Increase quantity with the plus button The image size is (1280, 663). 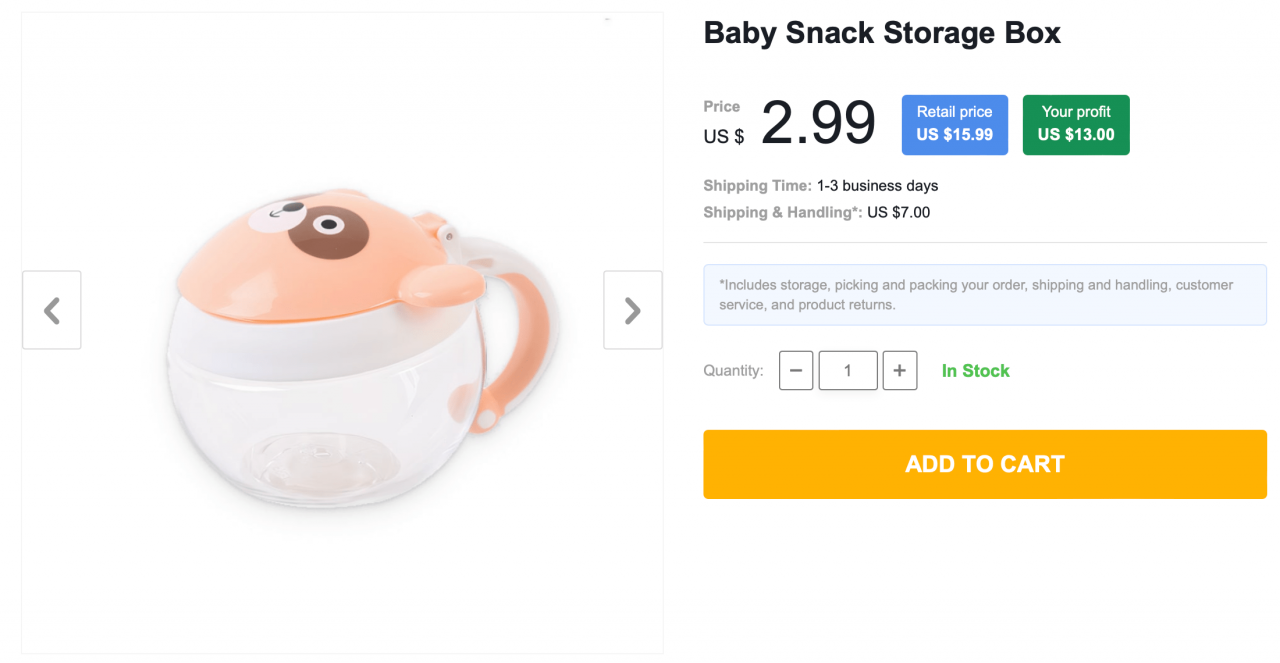pyautogui.click(x=900, y=370)
